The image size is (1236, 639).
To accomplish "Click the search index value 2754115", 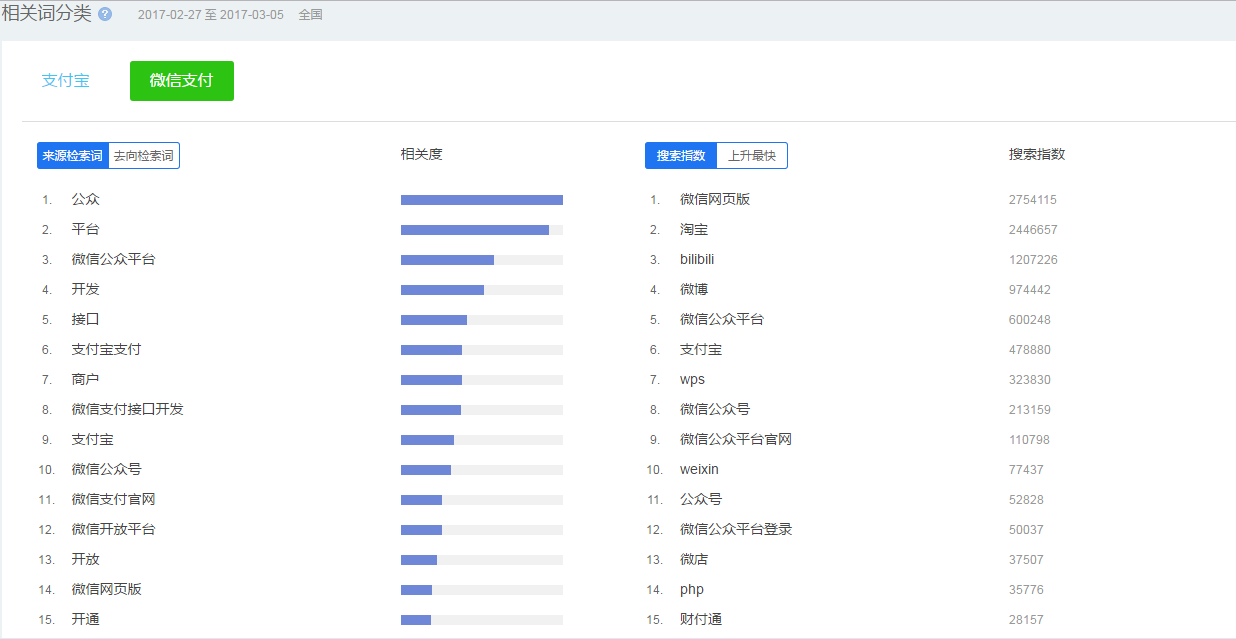I will click(x=1033, y=200).
